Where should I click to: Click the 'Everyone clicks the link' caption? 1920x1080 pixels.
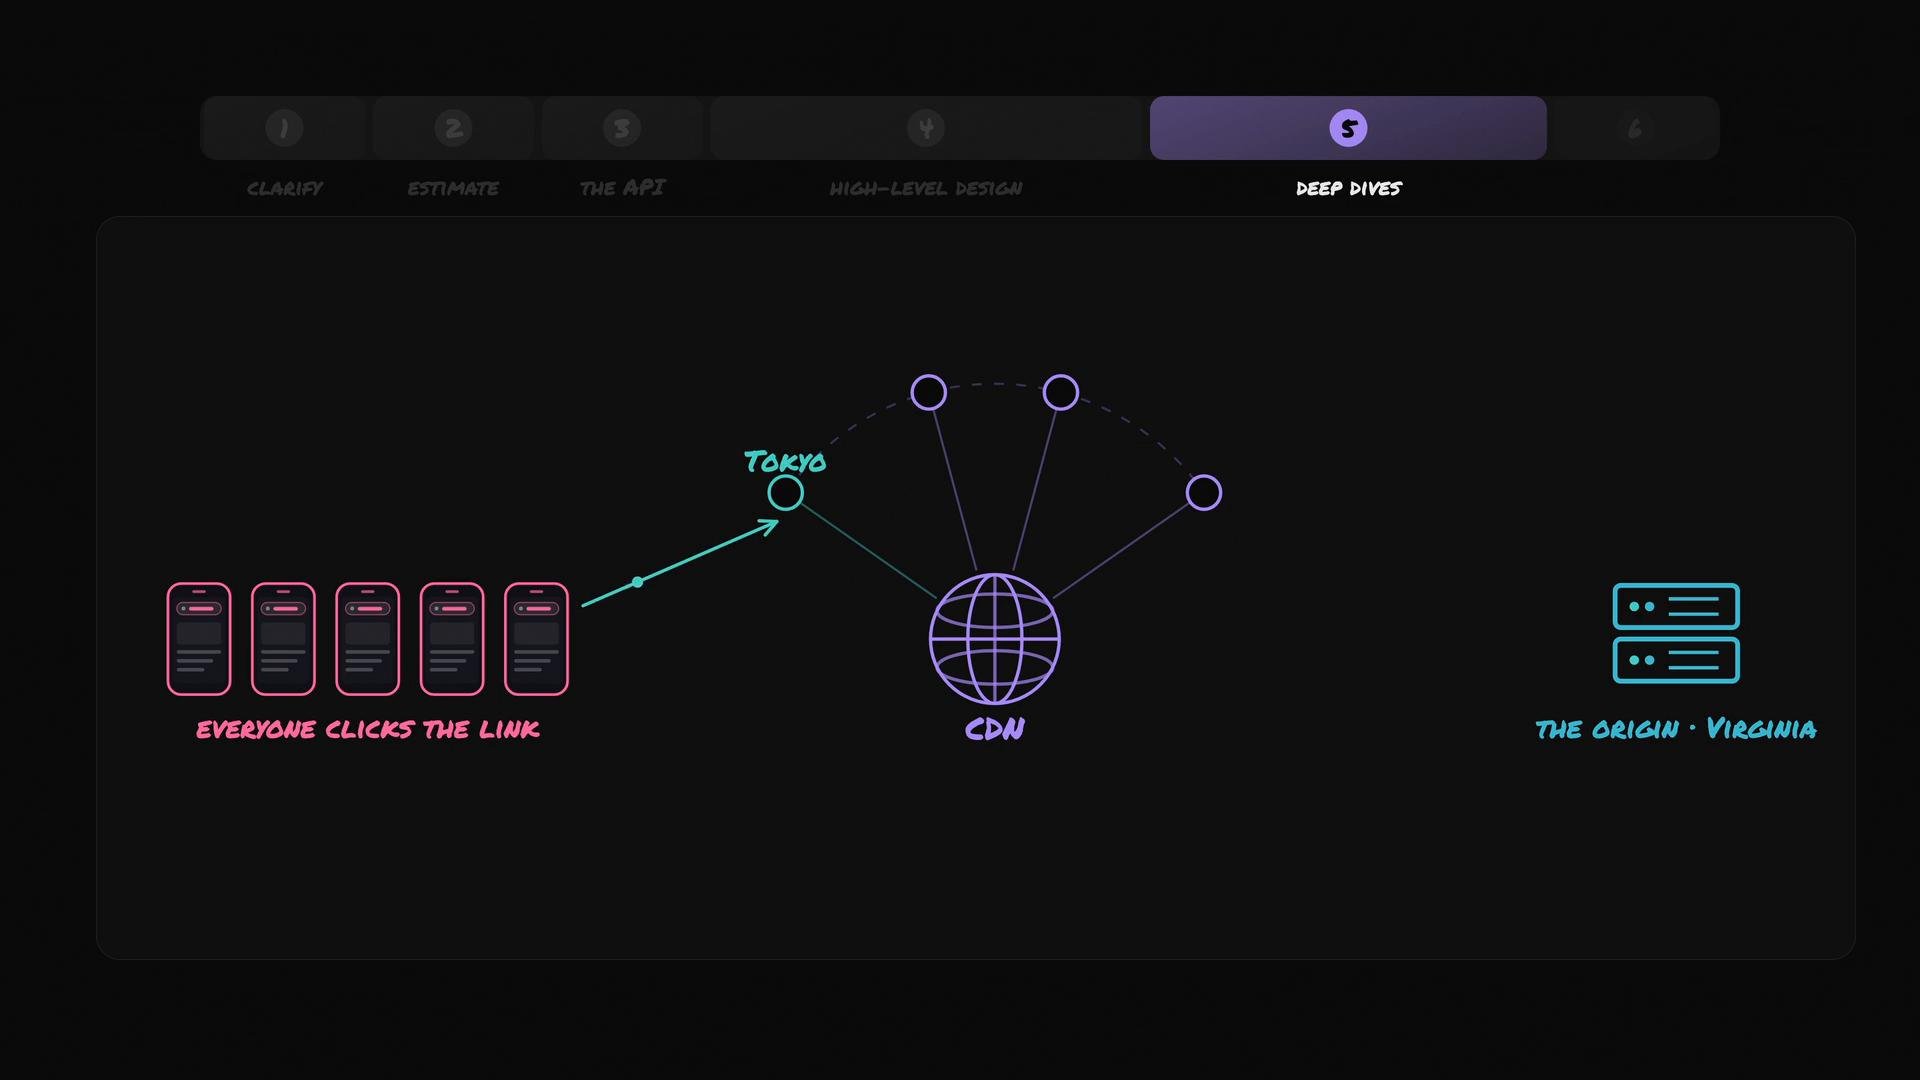[368, 729]
